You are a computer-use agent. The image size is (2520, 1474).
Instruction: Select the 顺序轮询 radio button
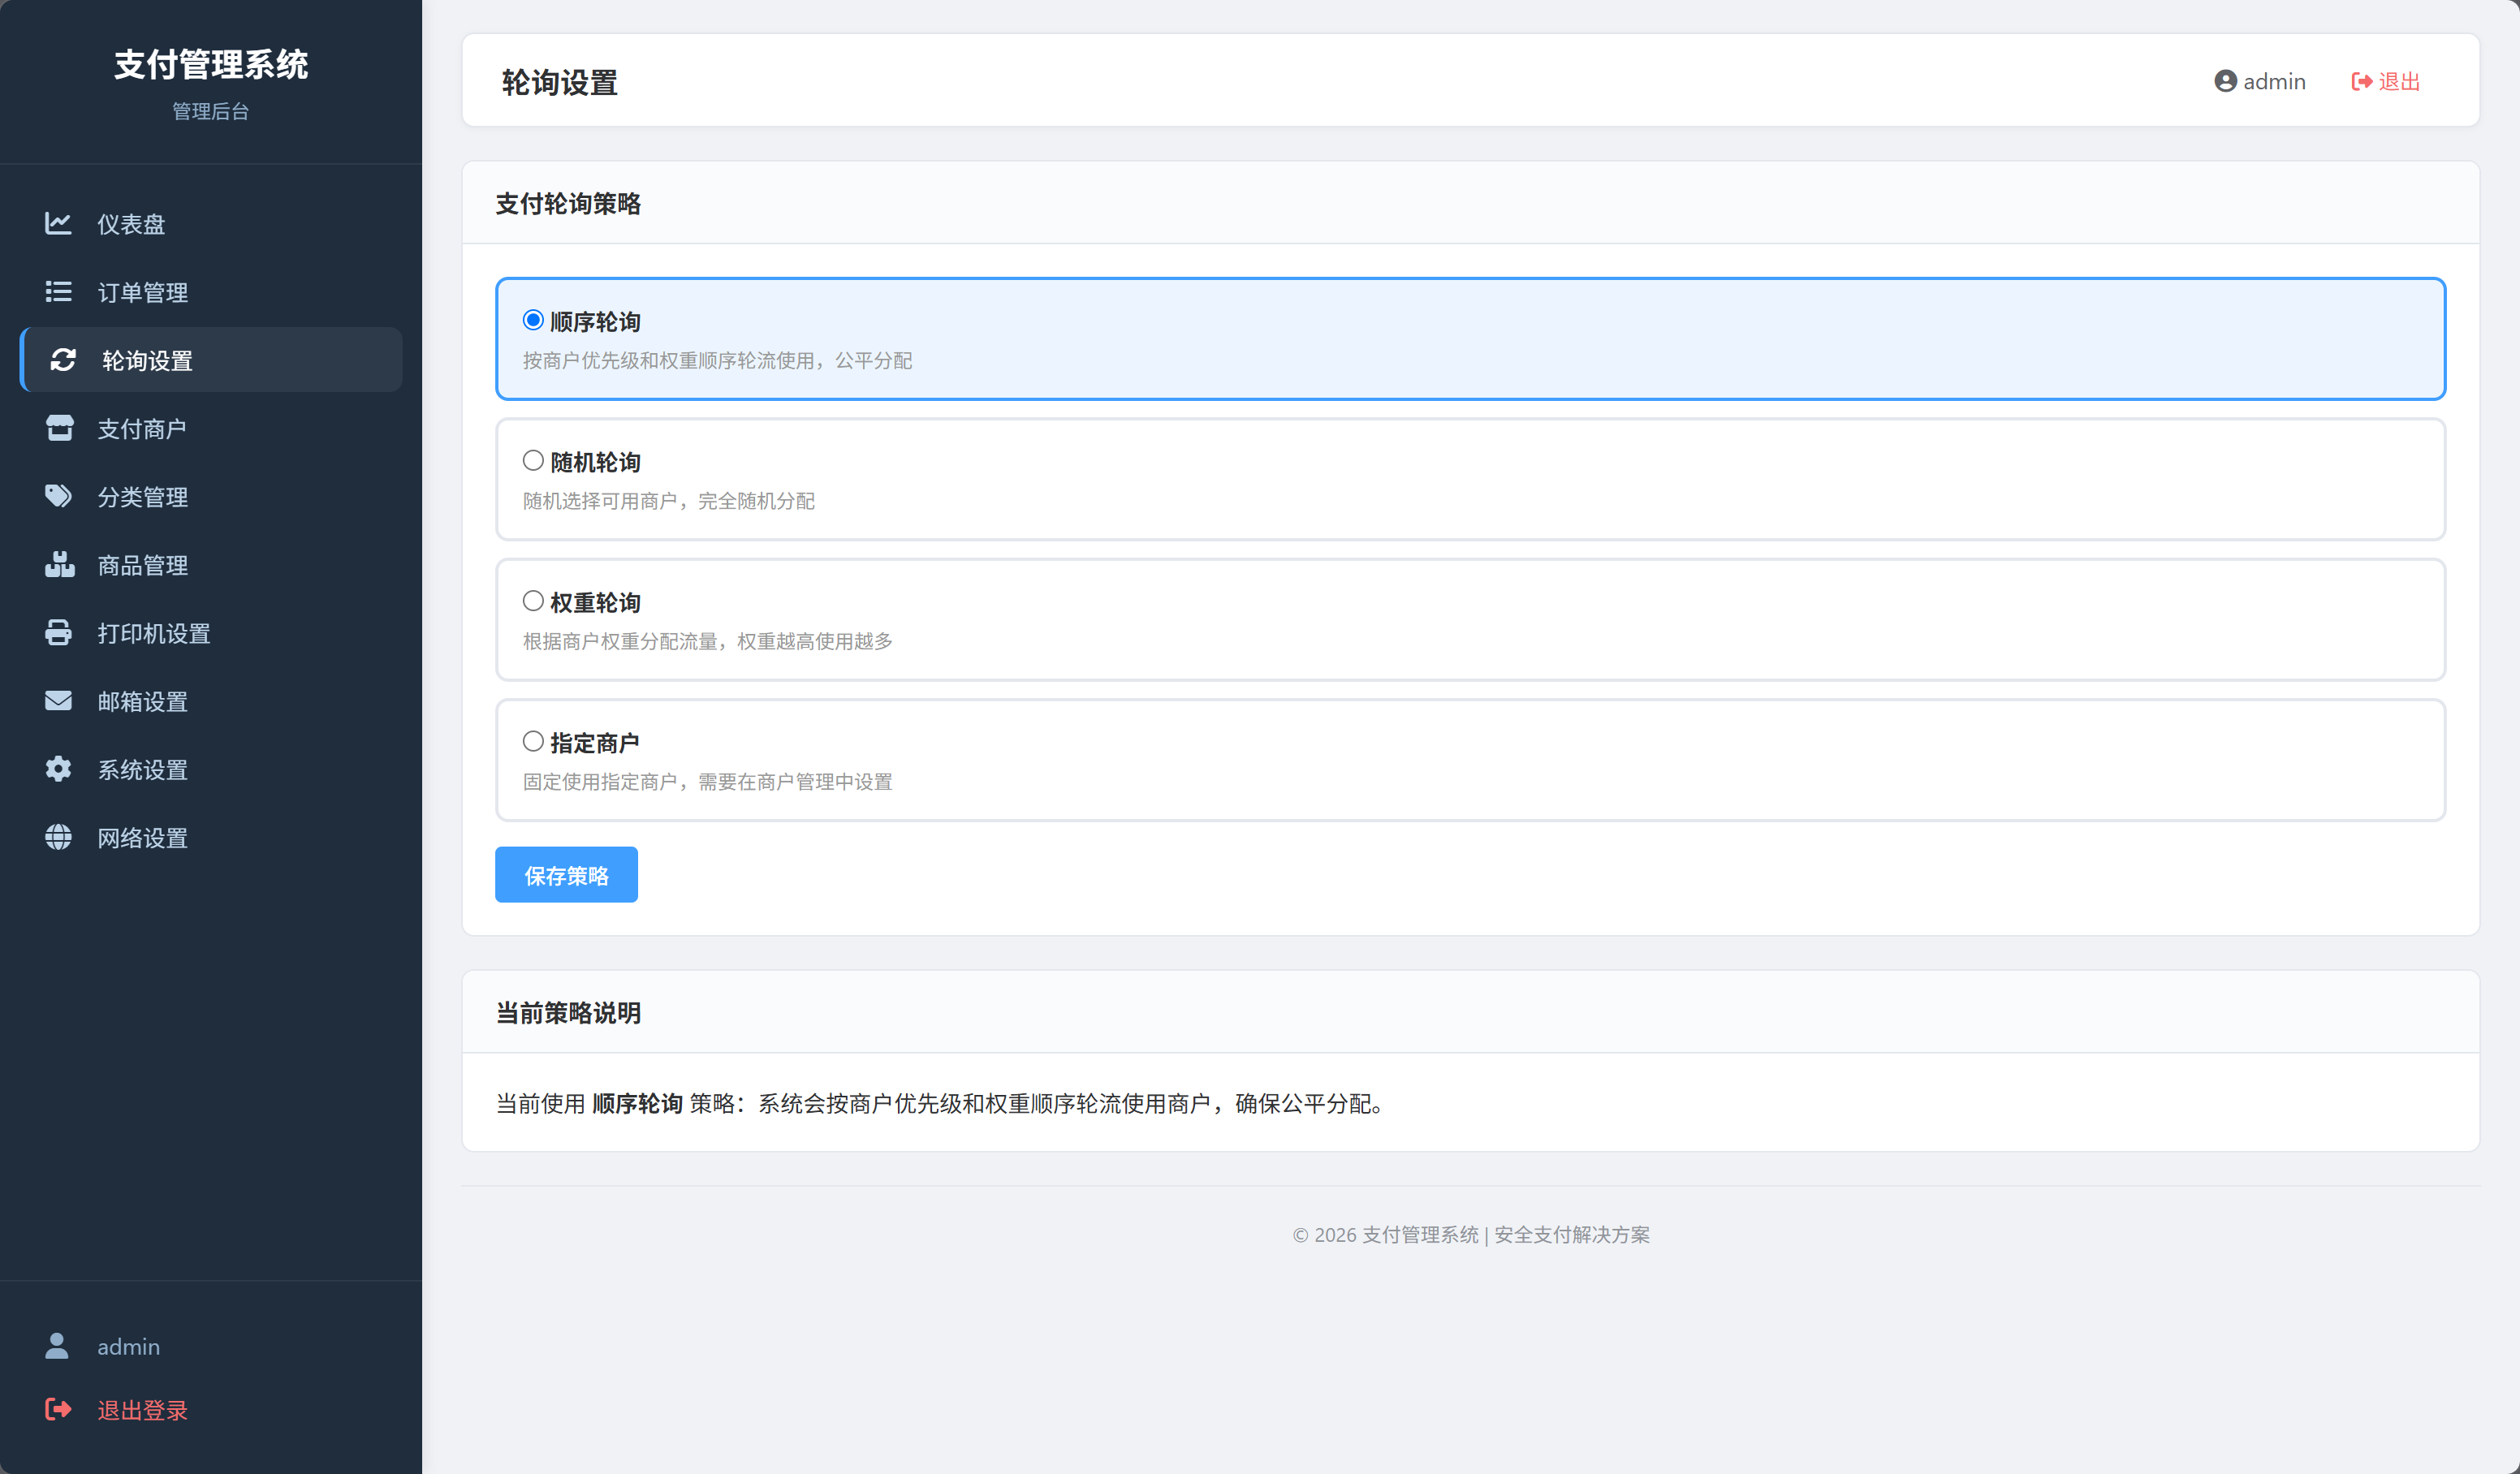pos(533,320)
